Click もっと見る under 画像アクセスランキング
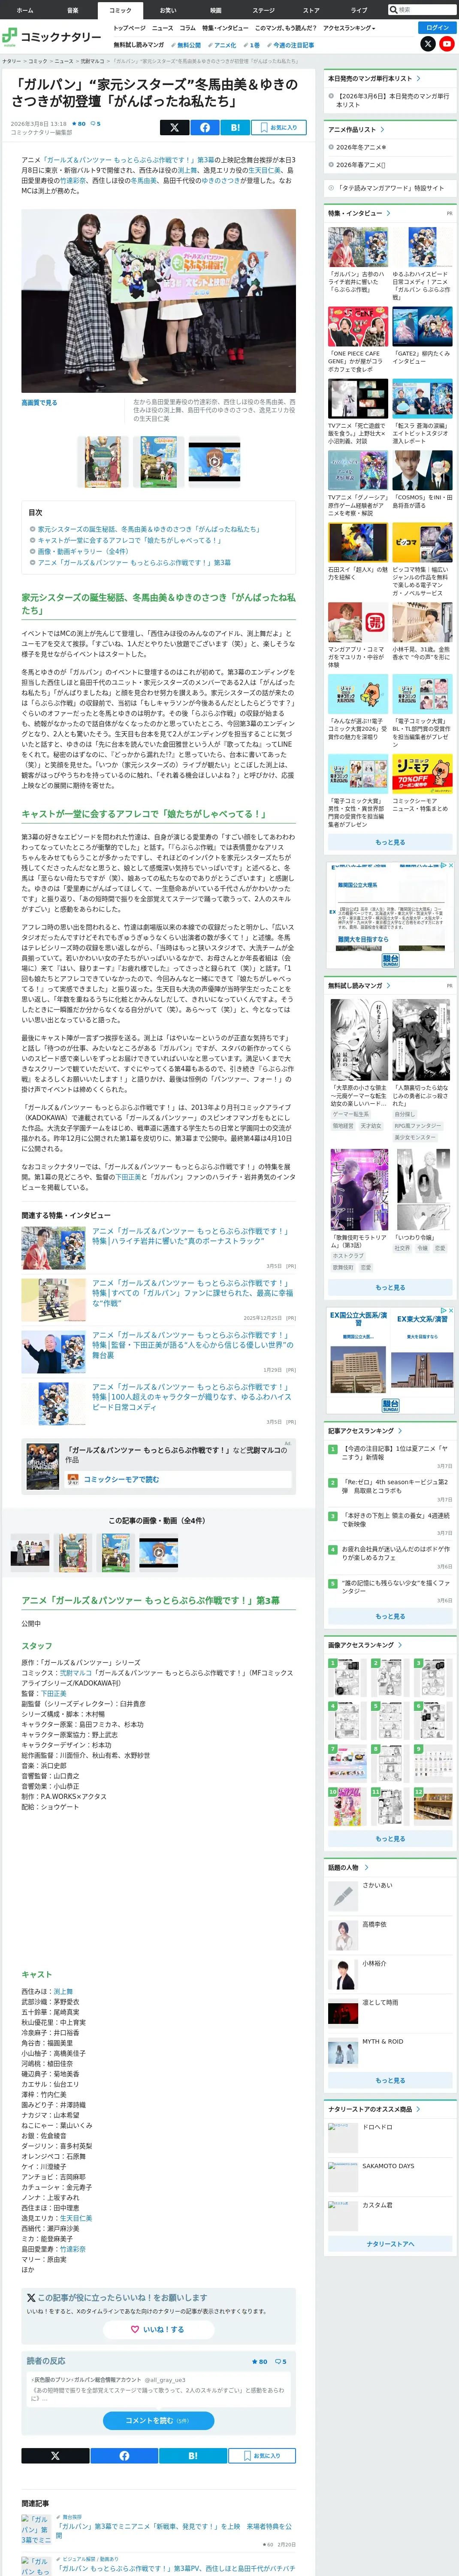 [390, 1838]
